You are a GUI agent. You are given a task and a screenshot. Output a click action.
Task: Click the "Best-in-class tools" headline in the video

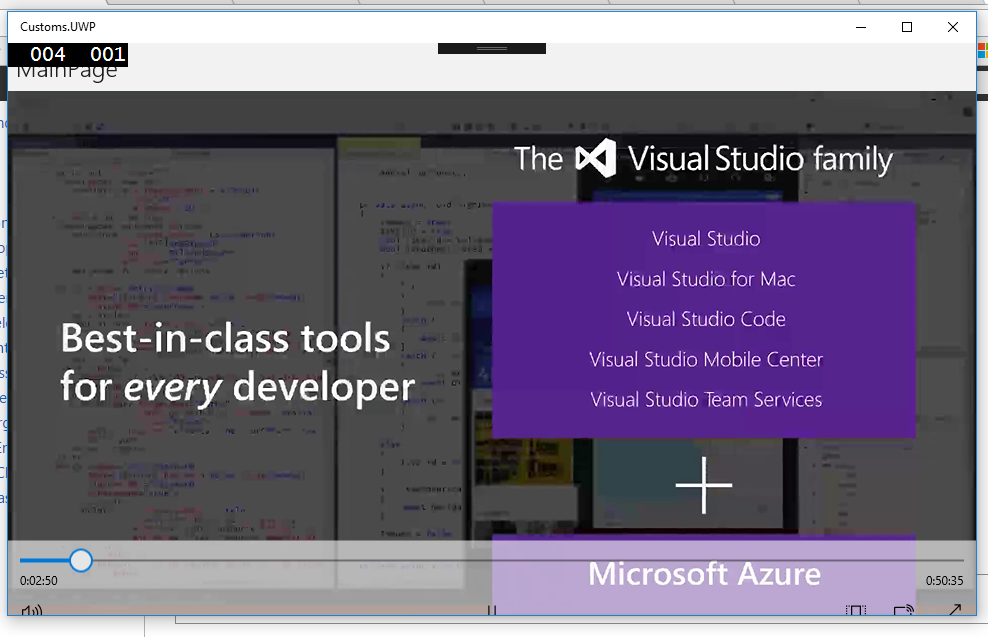tap(226, 338)
